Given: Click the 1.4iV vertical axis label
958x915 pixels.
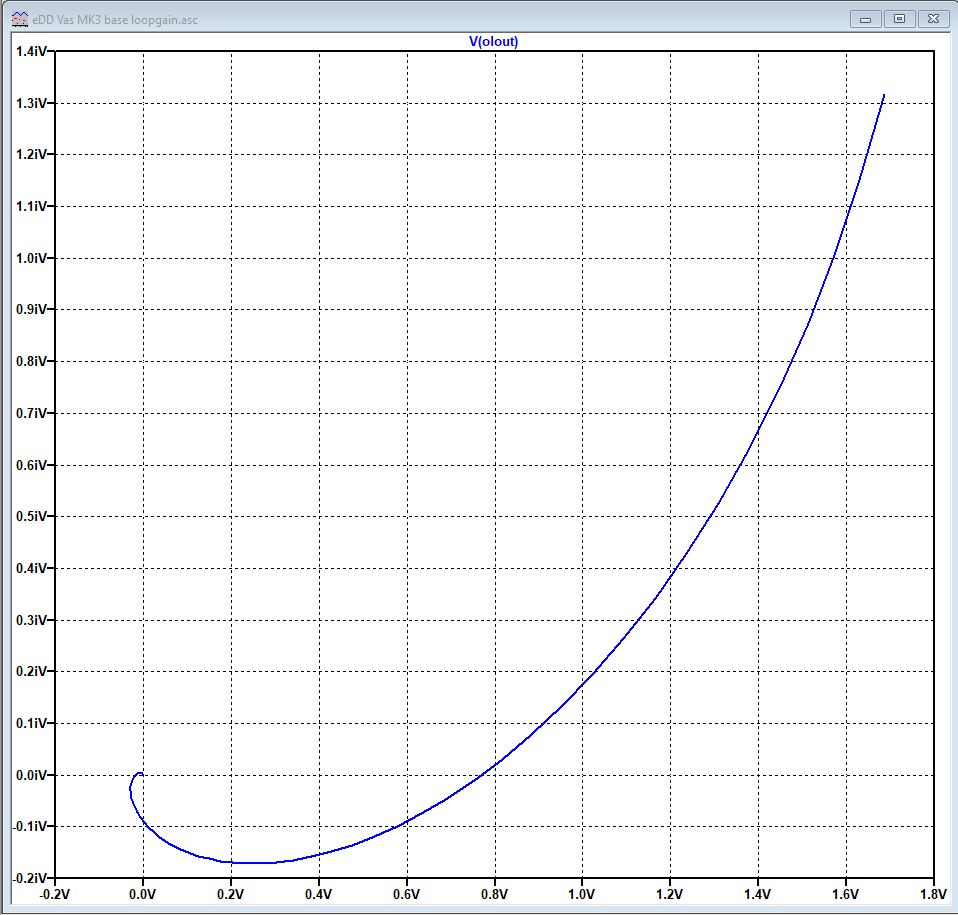Looking at the screenshot, I should click(x=32, y=51).
